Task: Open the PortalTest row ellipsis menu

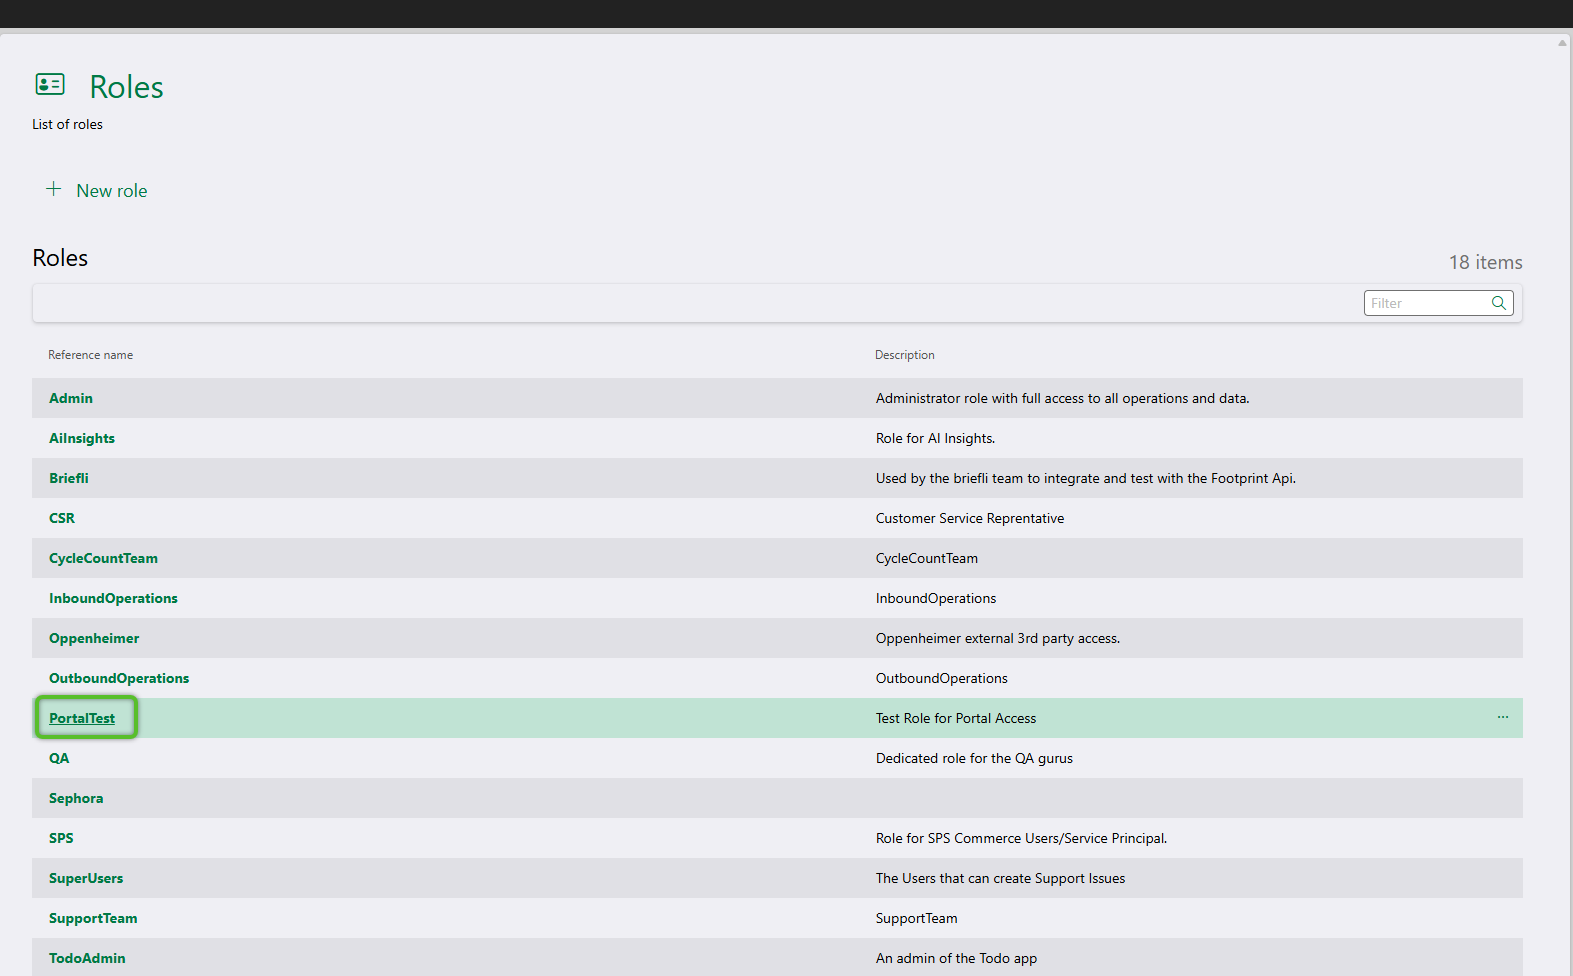Action: [x=1502, y=717]
